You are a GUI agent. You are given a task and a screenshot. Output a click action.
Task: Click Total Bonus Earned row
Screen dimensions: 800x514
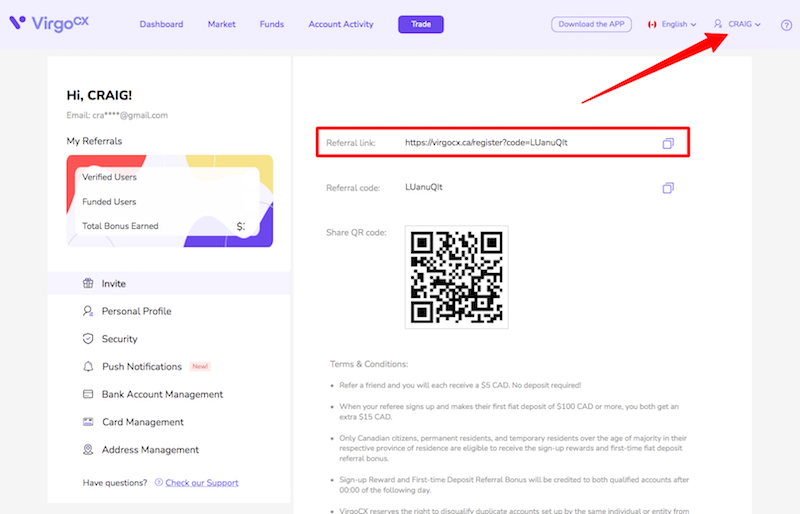tap(163, 226)
